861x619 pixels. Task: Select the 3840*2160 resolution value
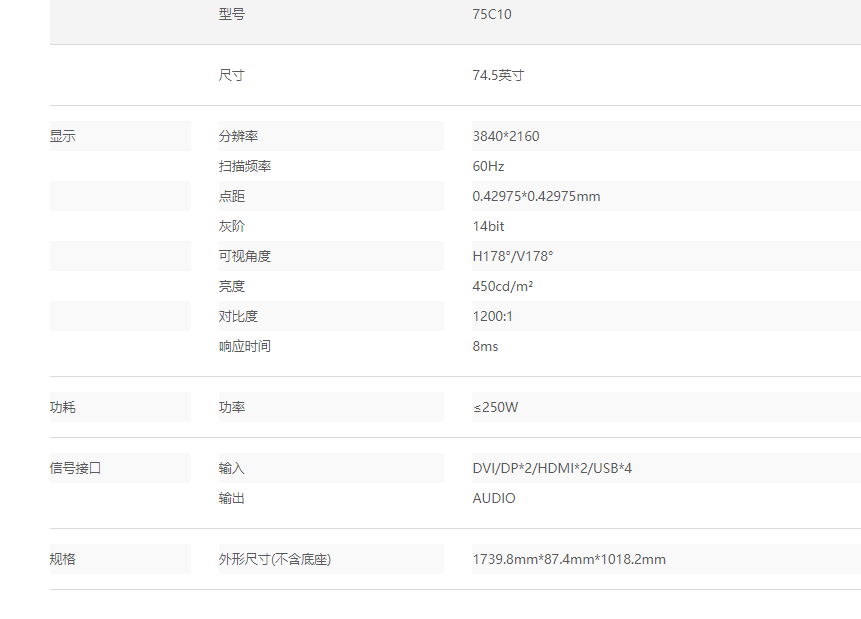tap(506, 136)
